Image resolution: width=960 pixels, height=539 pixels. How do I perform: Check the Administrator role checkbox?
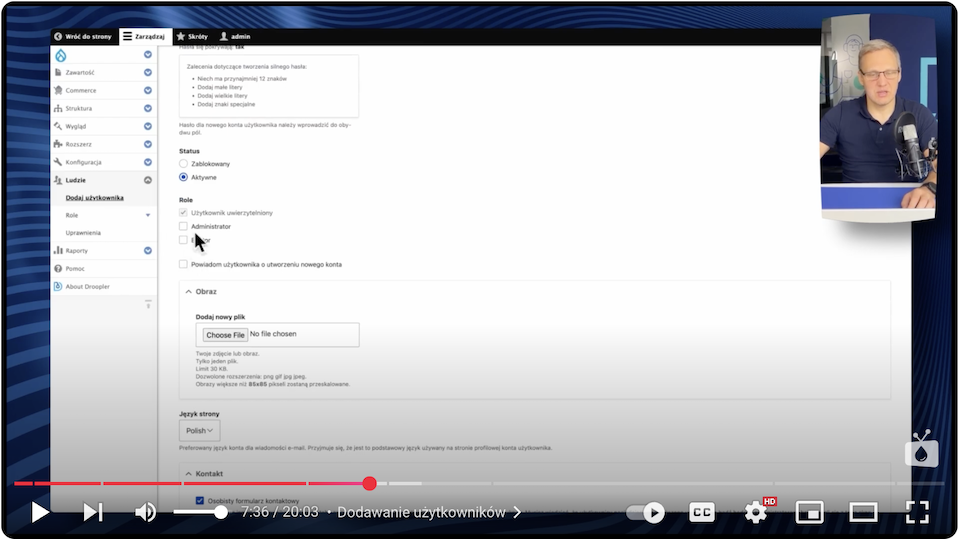coord(183,226)
